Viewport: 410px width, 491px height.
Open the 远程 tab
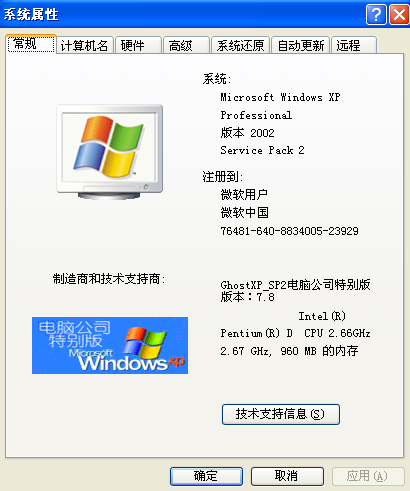tap(354, 45)
